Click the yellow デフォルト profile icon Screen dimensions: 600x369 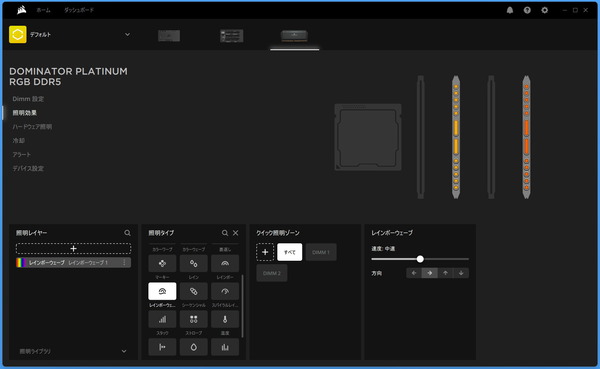pos(18,34)
